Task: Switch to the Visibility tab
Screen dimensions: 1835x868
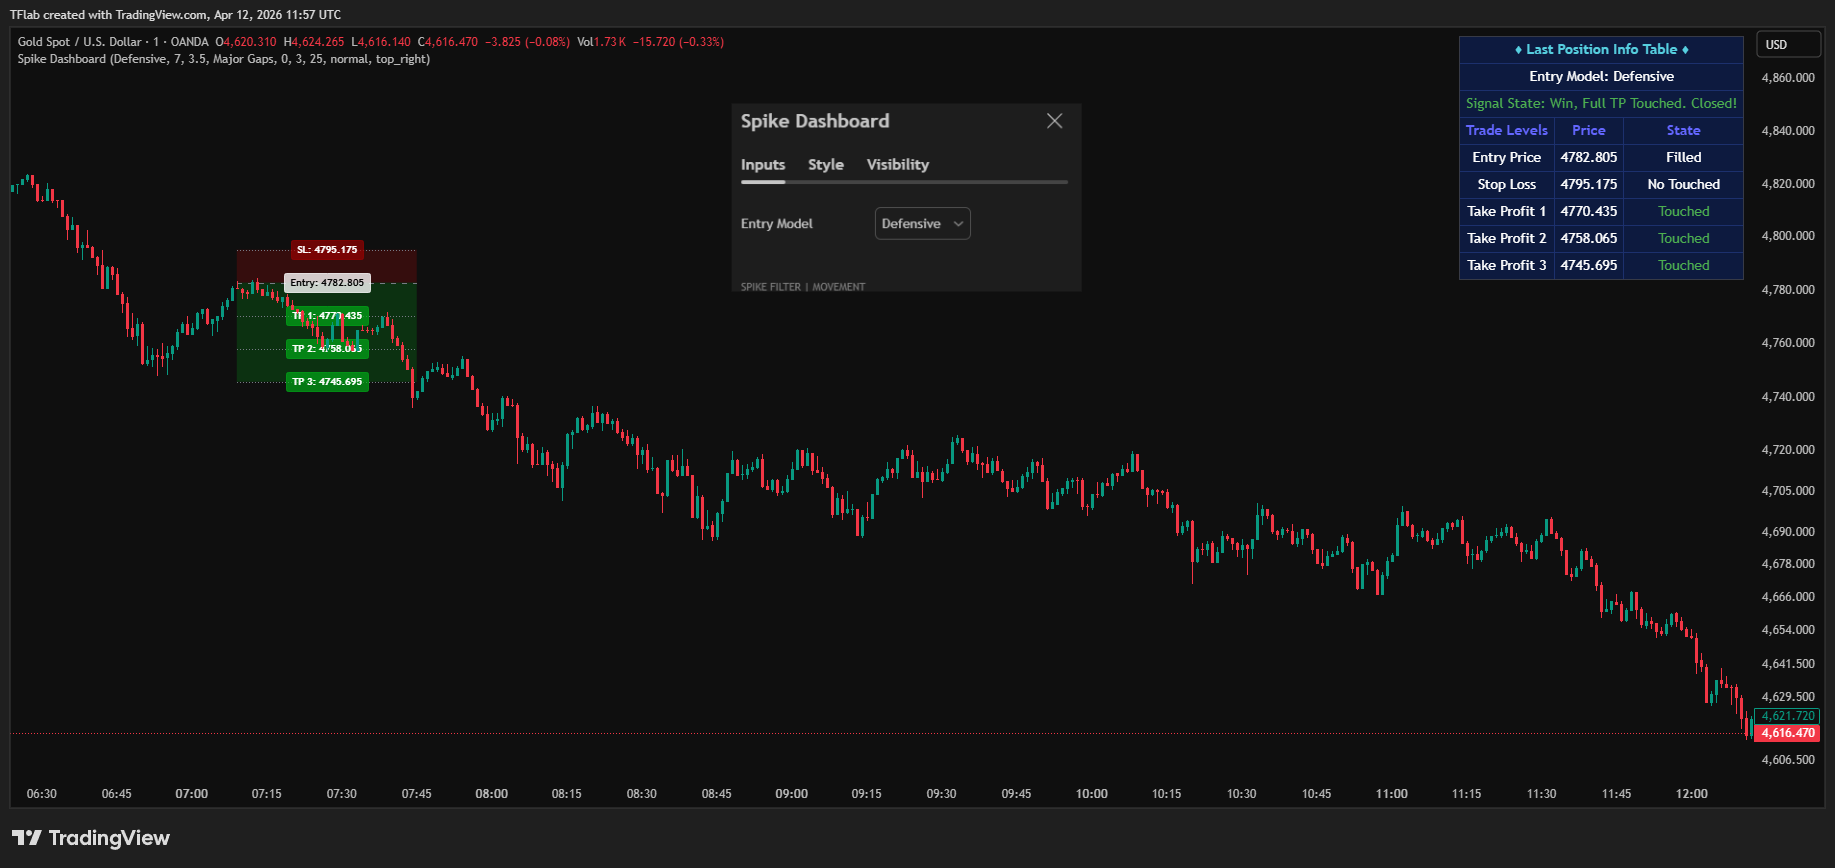Action: pos(898,165)
